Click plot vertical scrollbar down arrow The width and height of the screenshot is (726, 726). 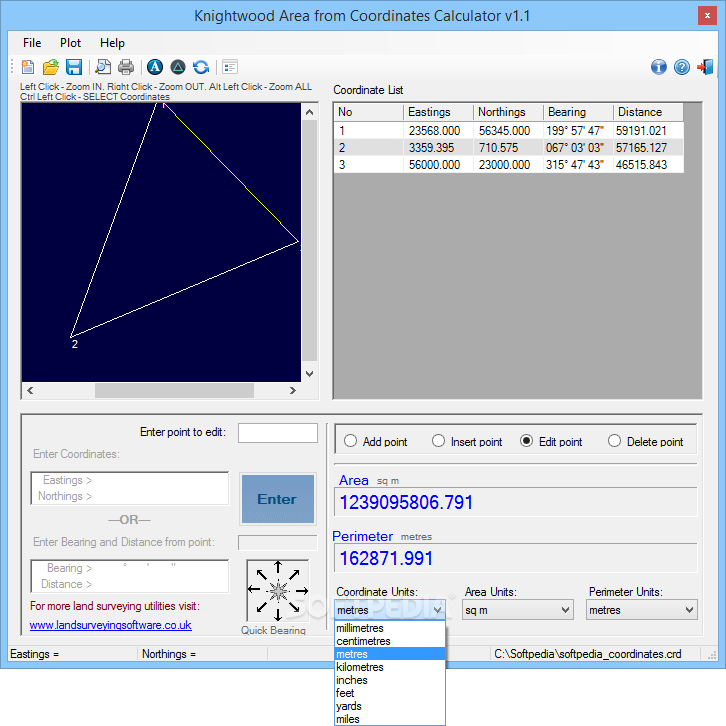[309, 374]
